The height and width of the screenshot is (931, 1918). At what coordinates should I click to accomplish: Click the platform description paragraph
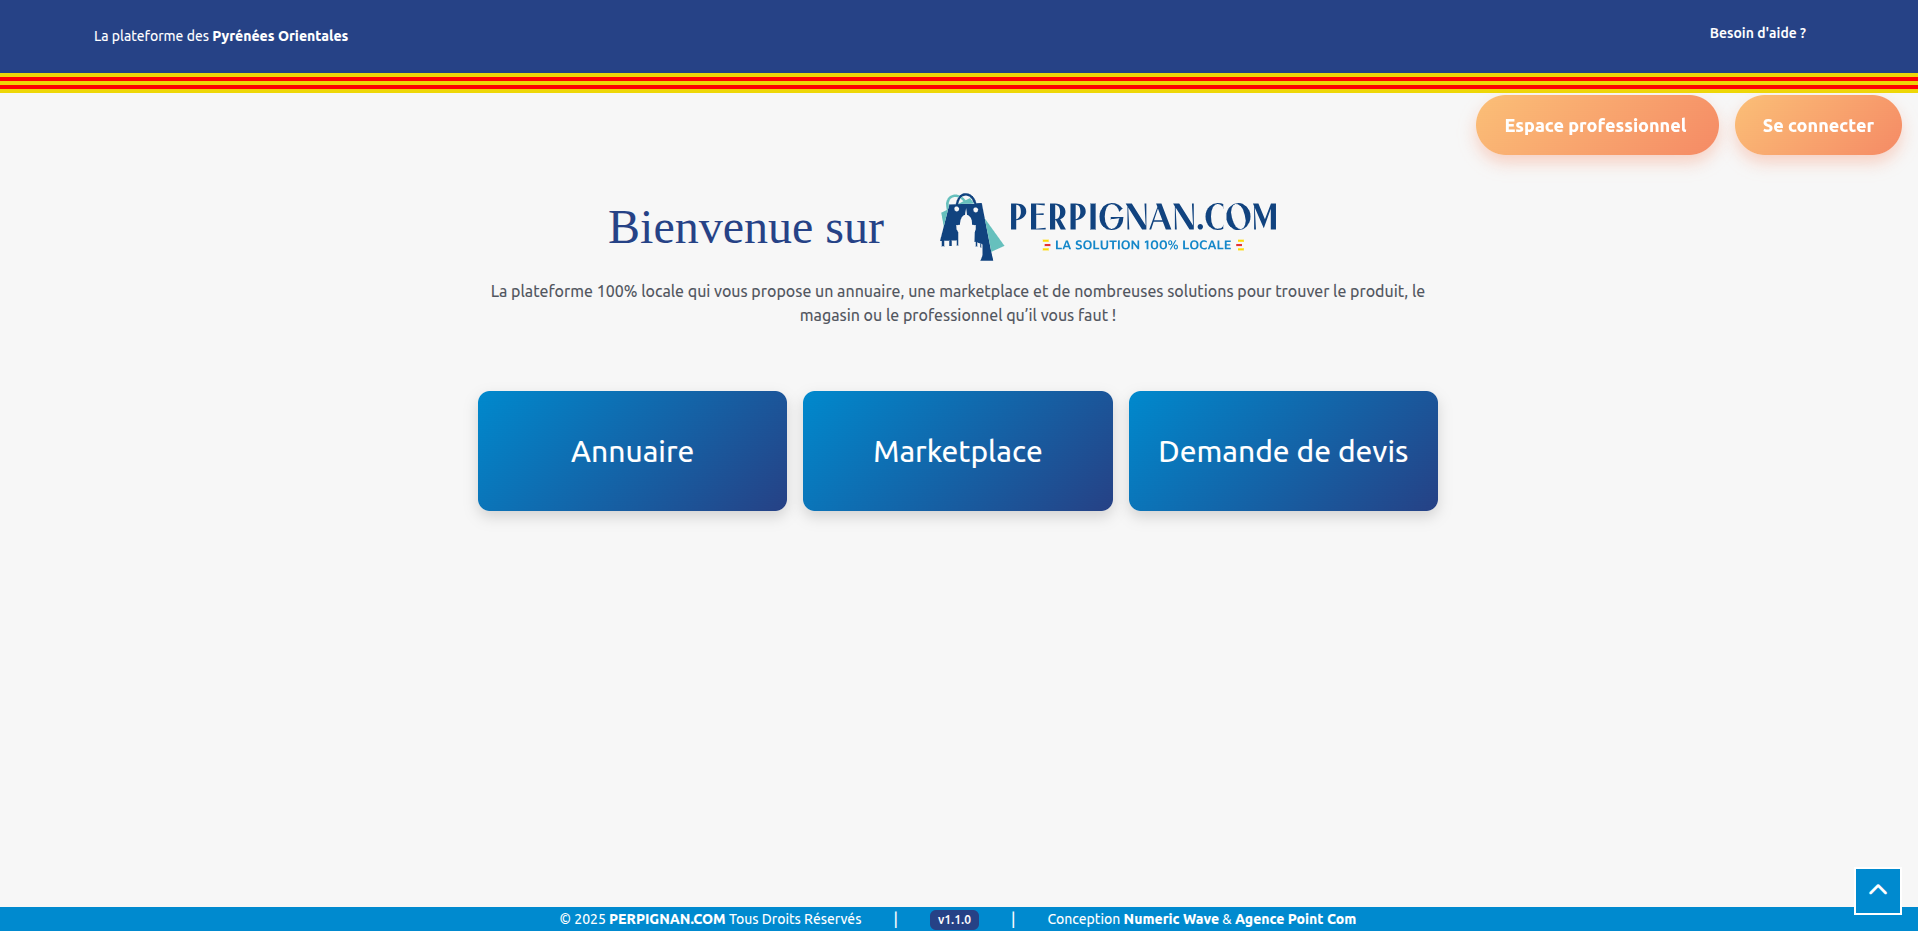pyautogui.click(x=957, y=303)
